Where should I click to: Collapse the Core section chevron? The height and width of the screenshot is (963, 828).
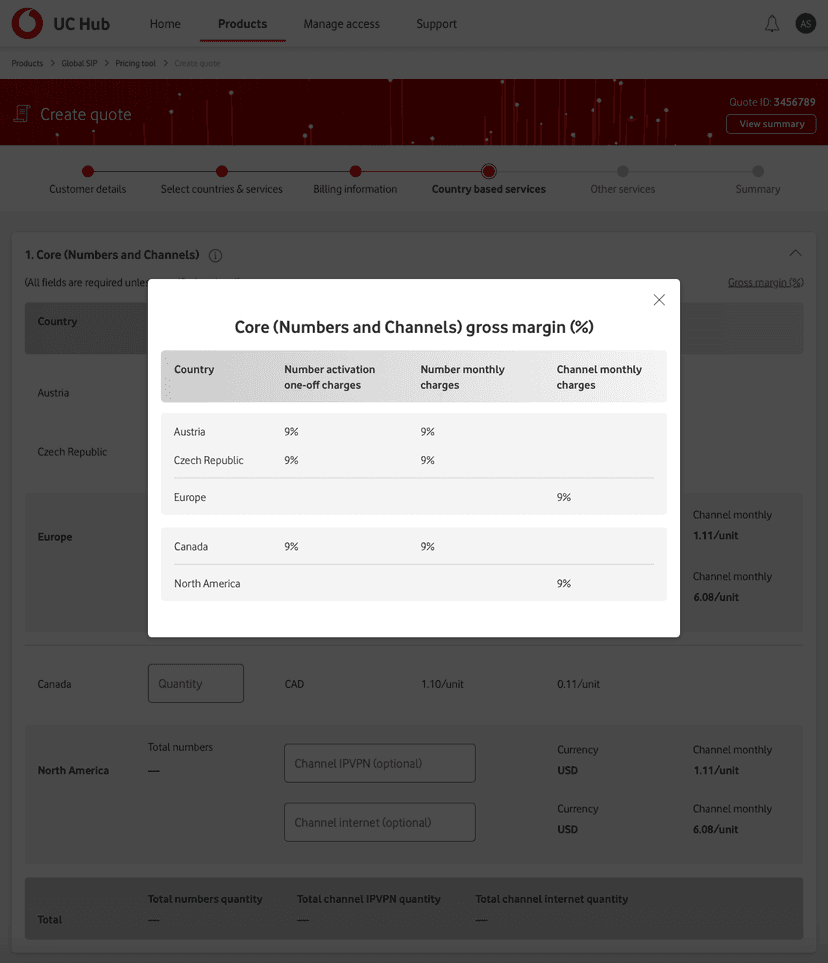(x=795, y=252)
